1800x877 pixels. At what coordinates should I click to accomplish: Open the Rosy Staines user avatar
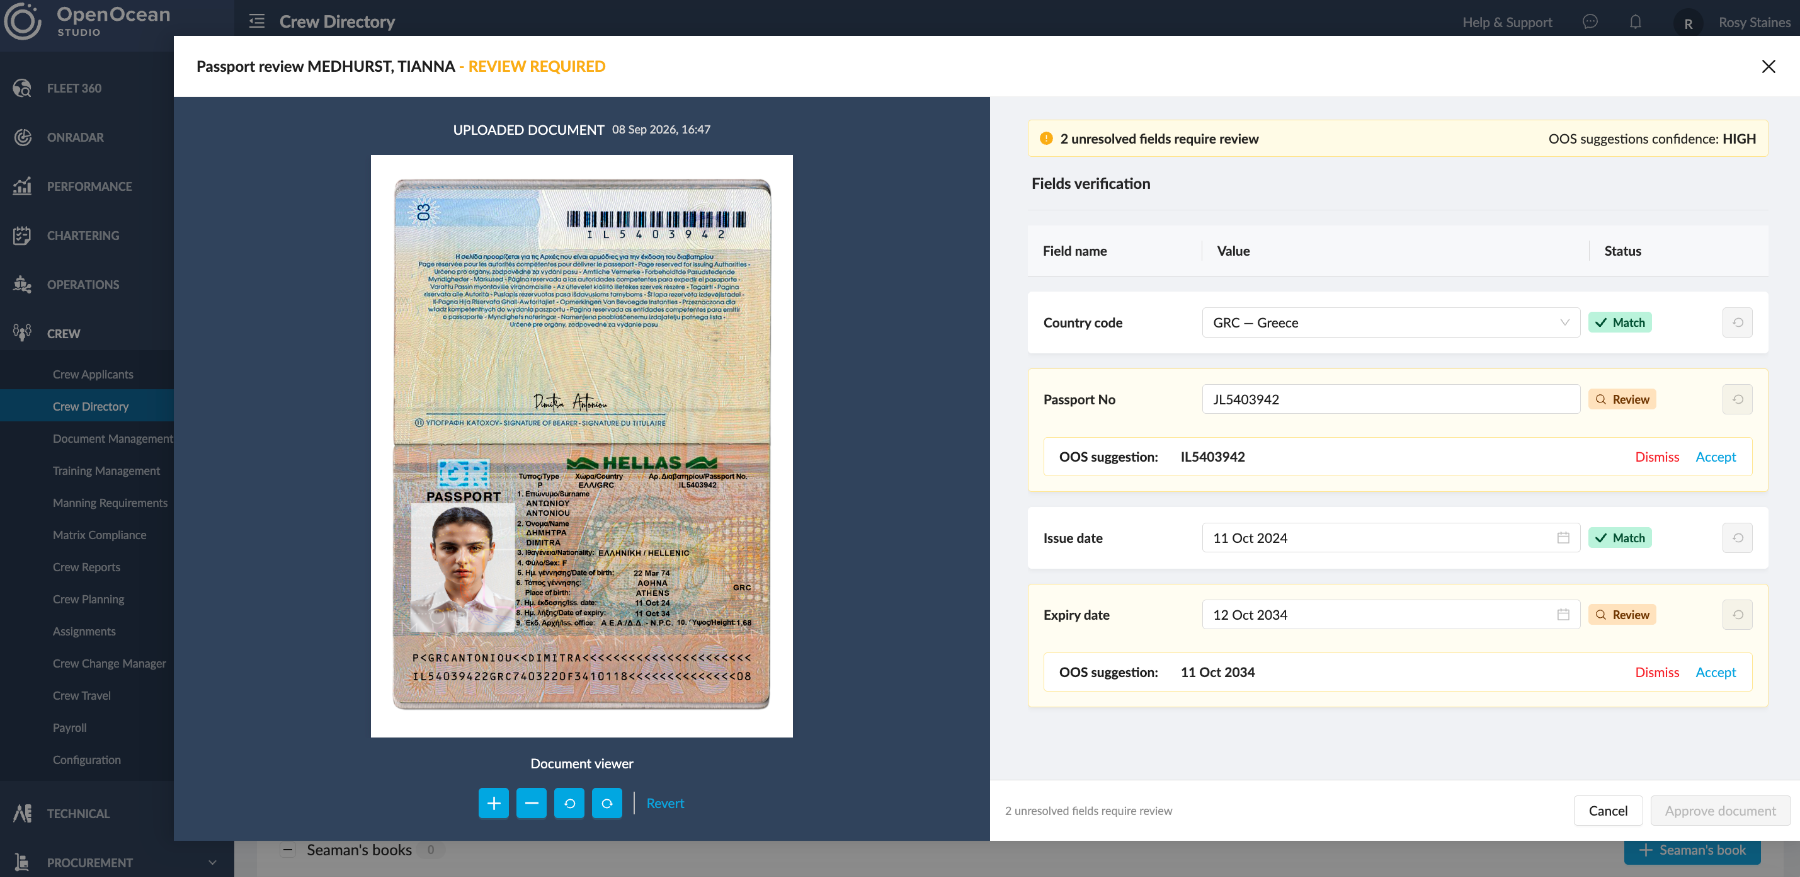(1688, 23)
